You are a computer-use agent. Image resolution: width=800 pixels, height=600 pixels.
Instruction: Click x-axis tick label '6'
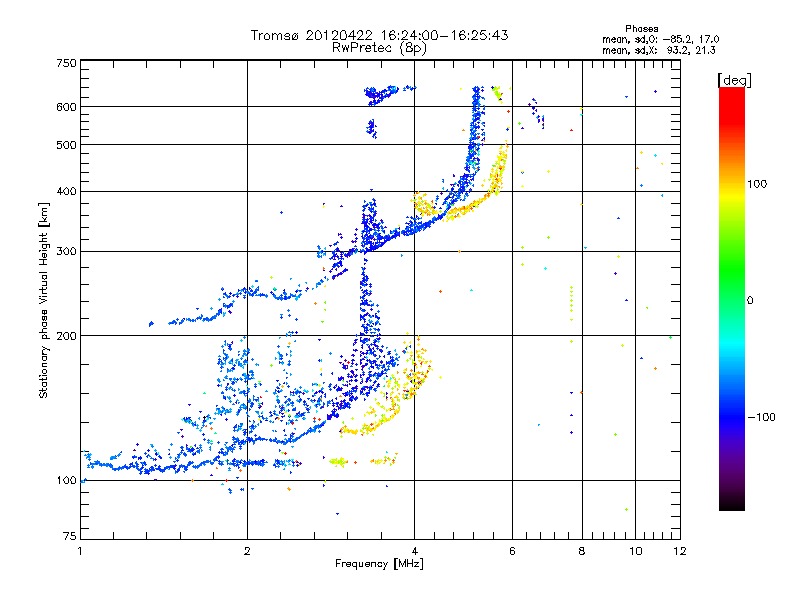(x=512, y=551)
